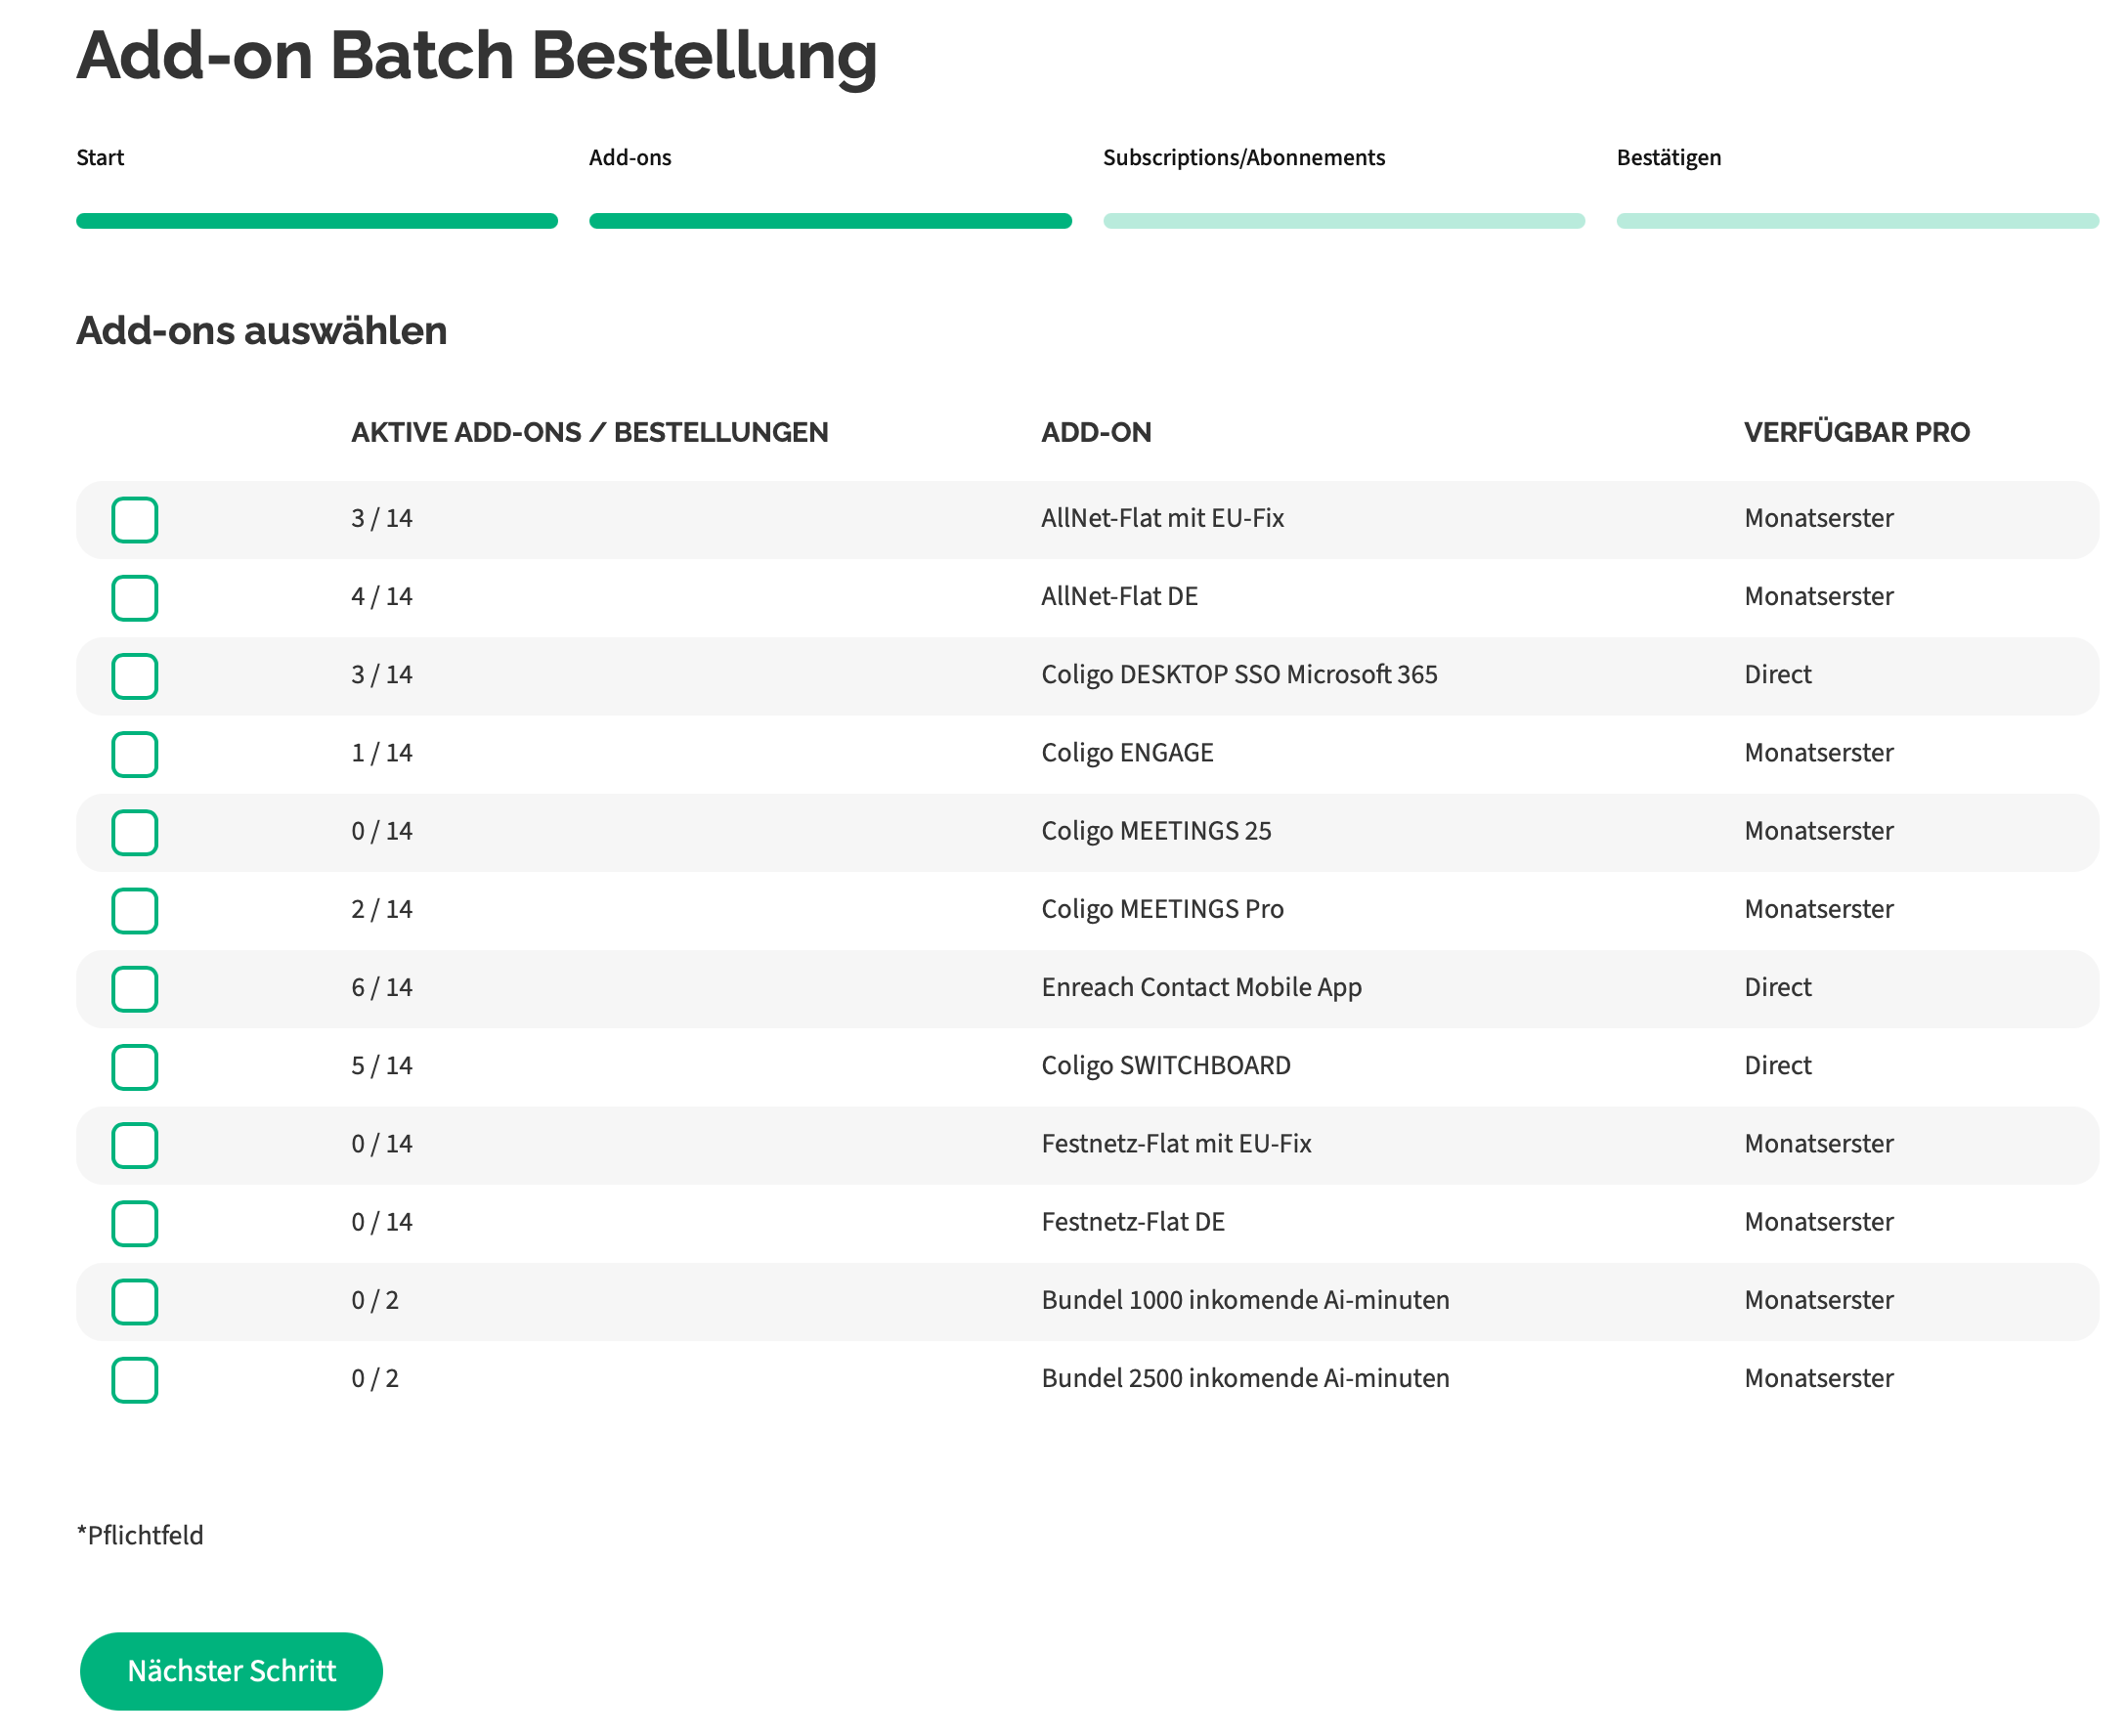Check the AllNet-Flat mit EU-Fix checkbox

tap(135, 520)
